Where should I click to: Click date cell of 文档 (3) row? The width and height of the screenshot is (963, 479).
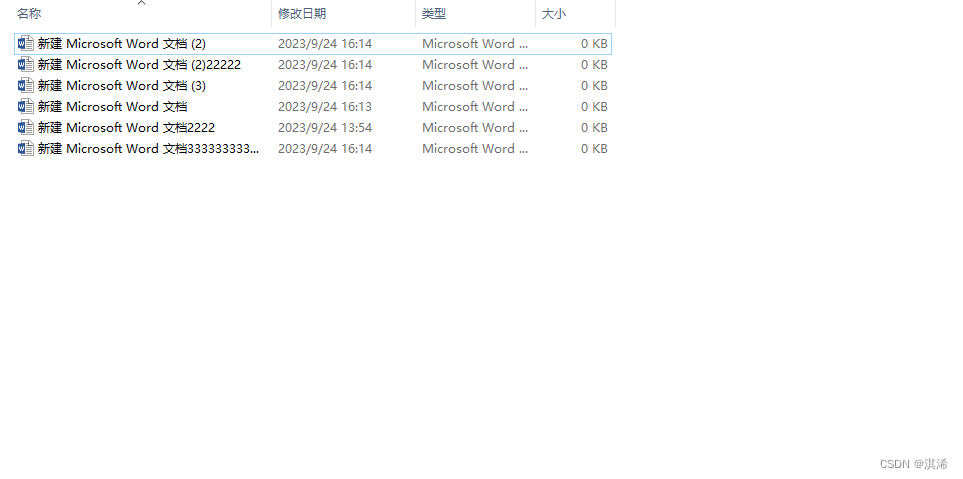coord(325,85)
